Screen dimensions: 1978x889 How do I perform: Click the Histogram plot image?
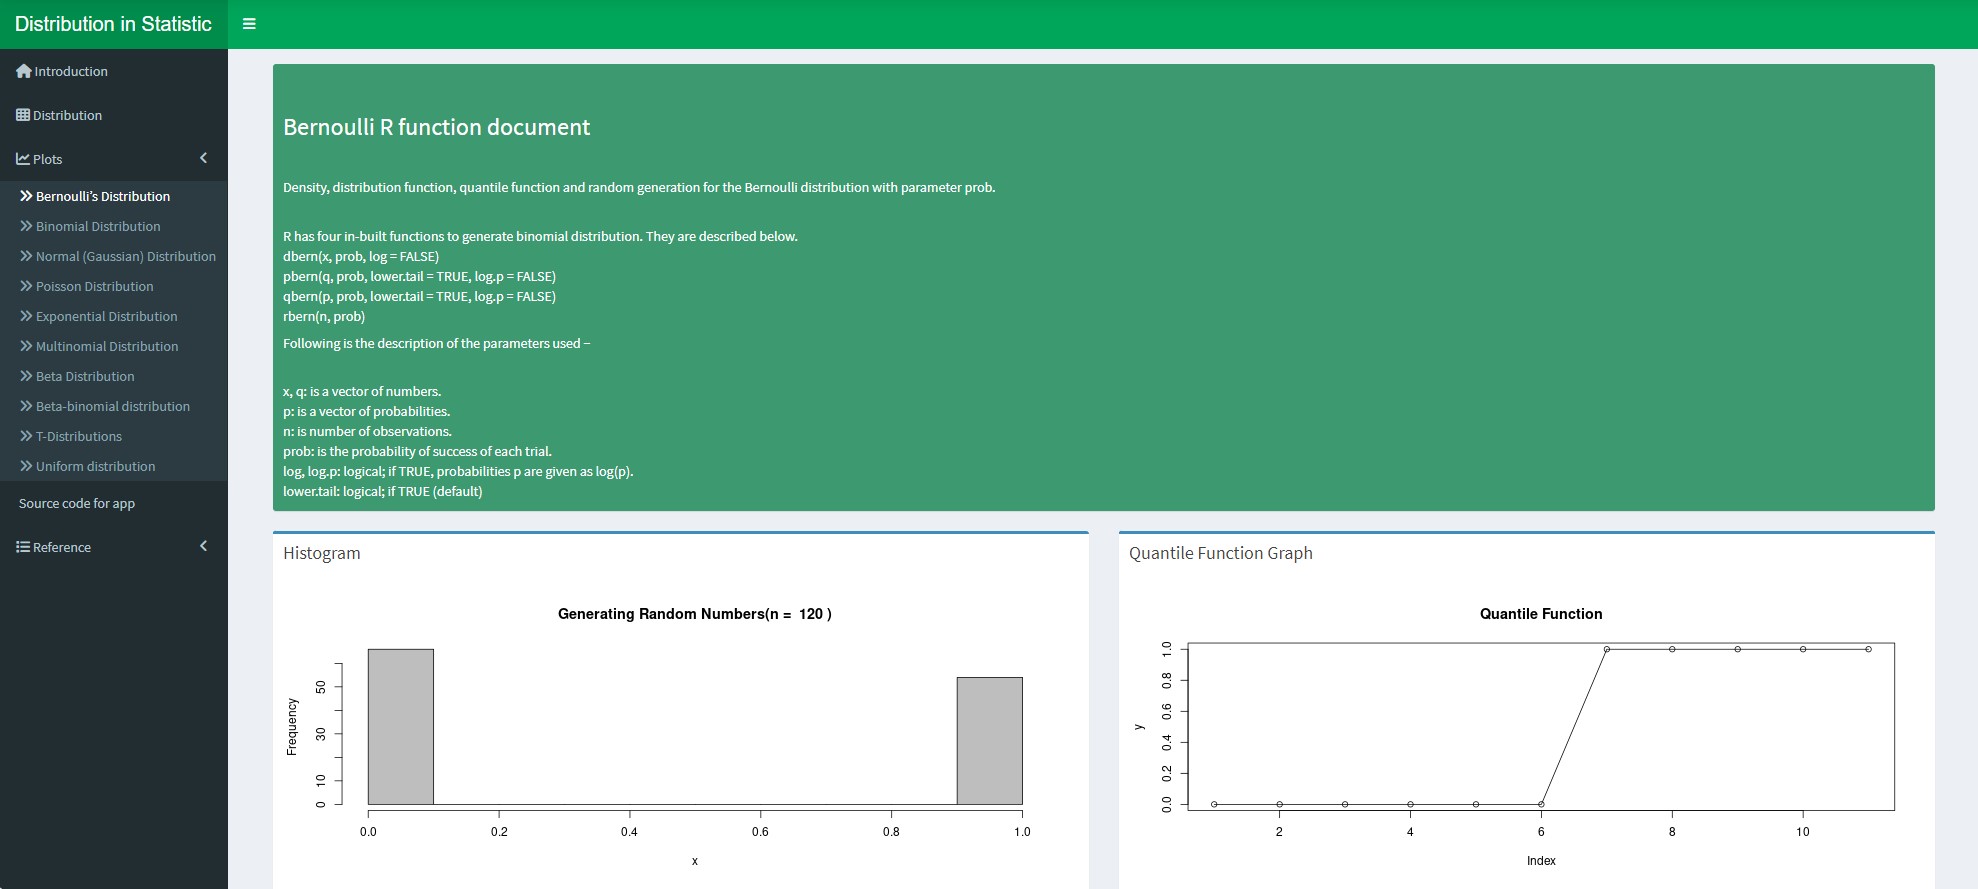click(x=680, y=735)
